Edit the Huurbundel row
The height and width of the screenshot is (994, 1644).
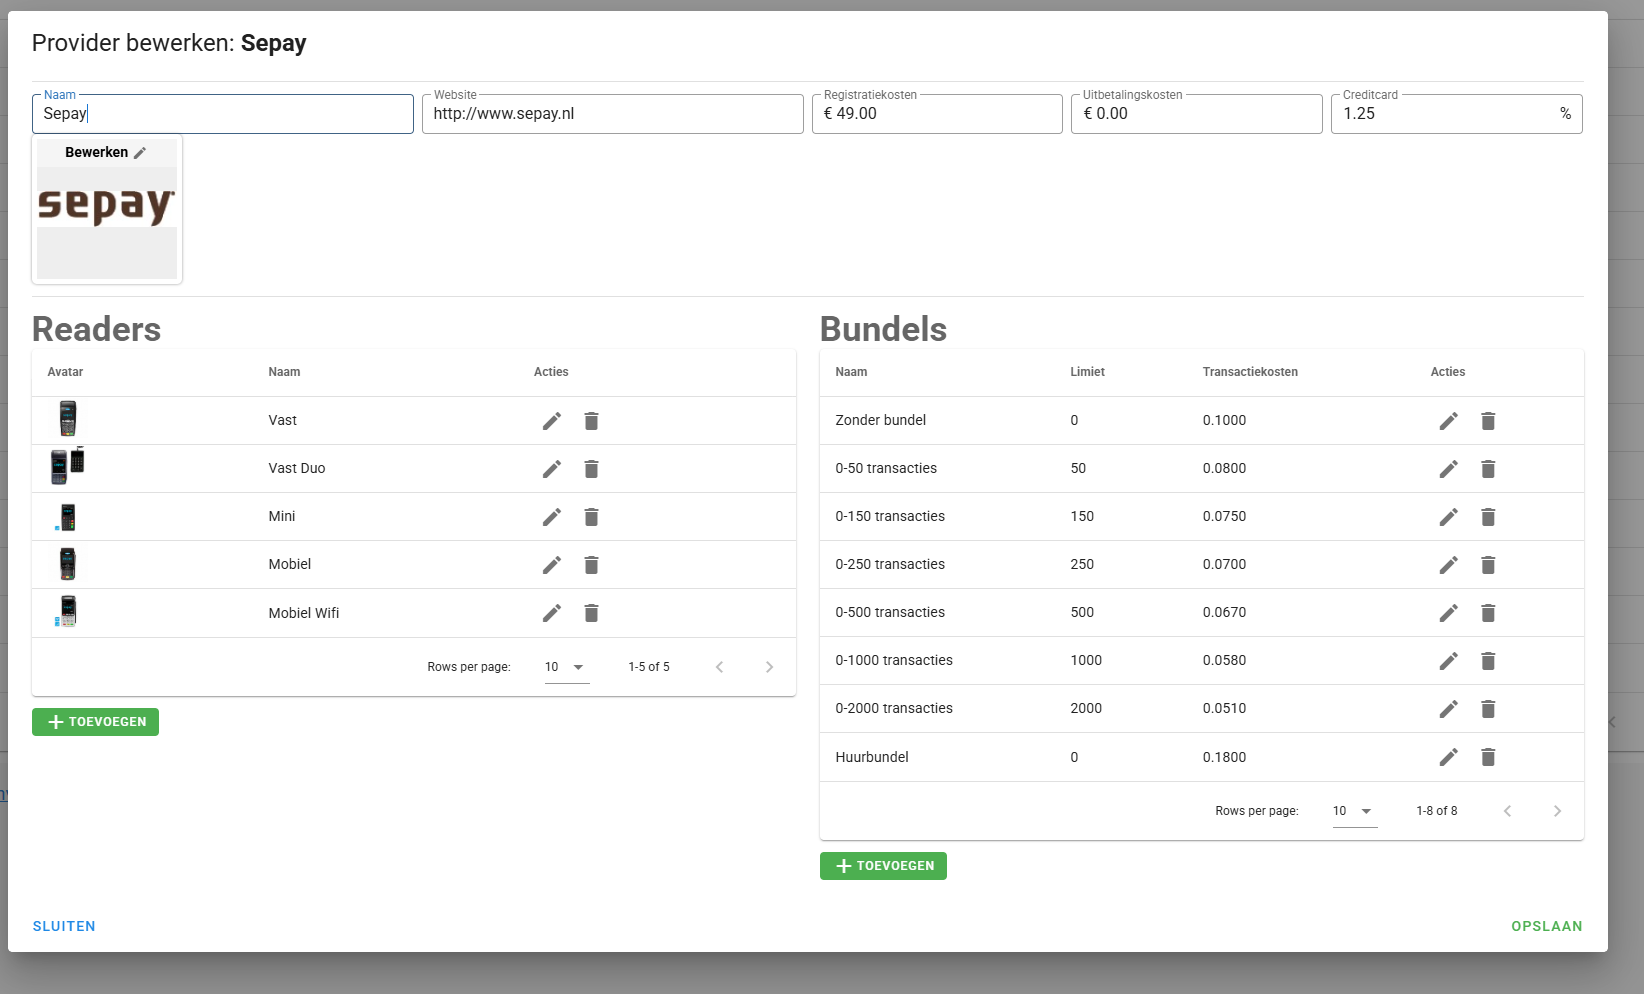coord(1449,757)
